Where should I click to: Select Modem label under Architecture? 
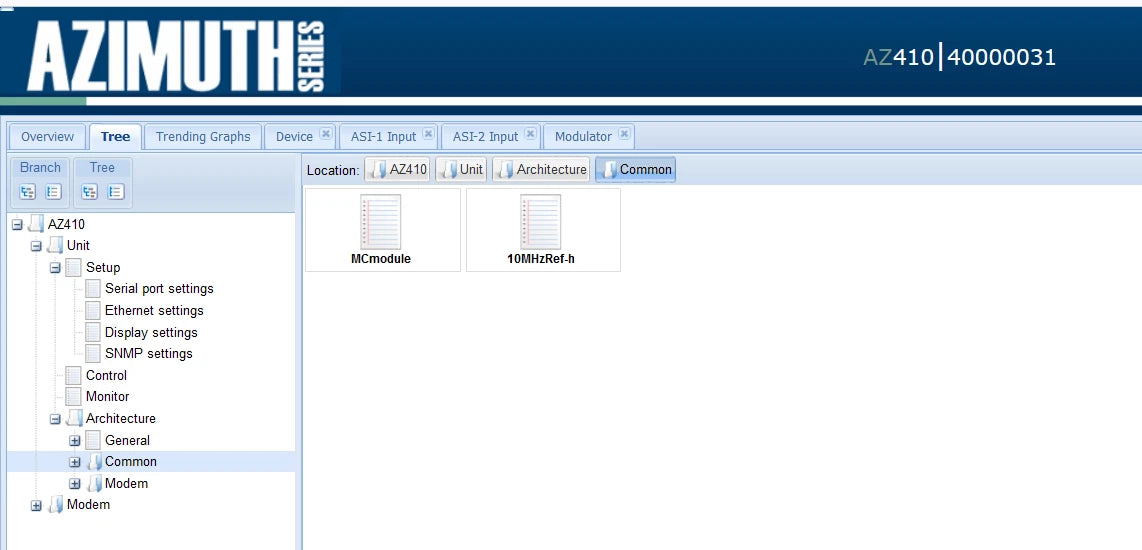(127, 484)
